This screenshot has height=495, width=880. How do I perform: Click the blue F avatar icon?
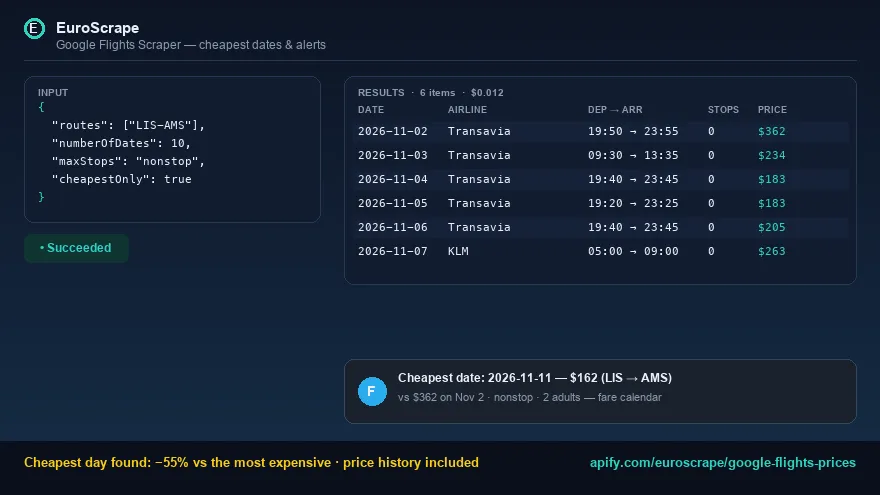click(x=372, y=391)
